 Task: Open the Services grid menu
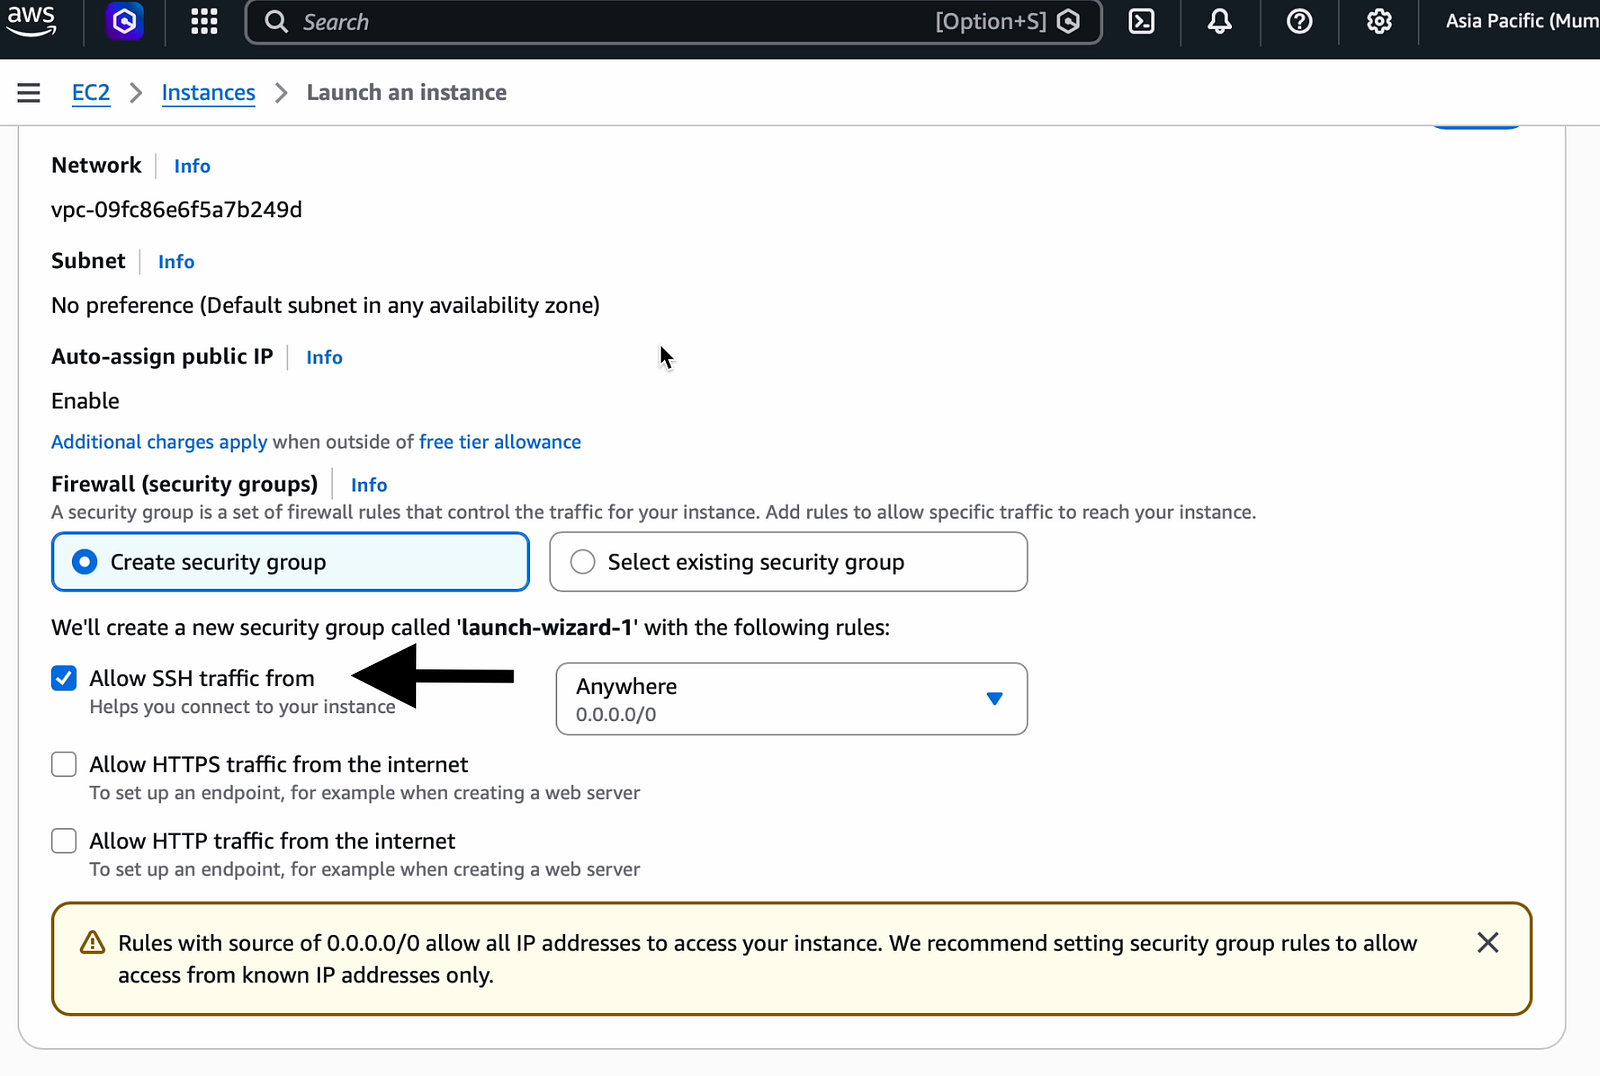(204, 22)
